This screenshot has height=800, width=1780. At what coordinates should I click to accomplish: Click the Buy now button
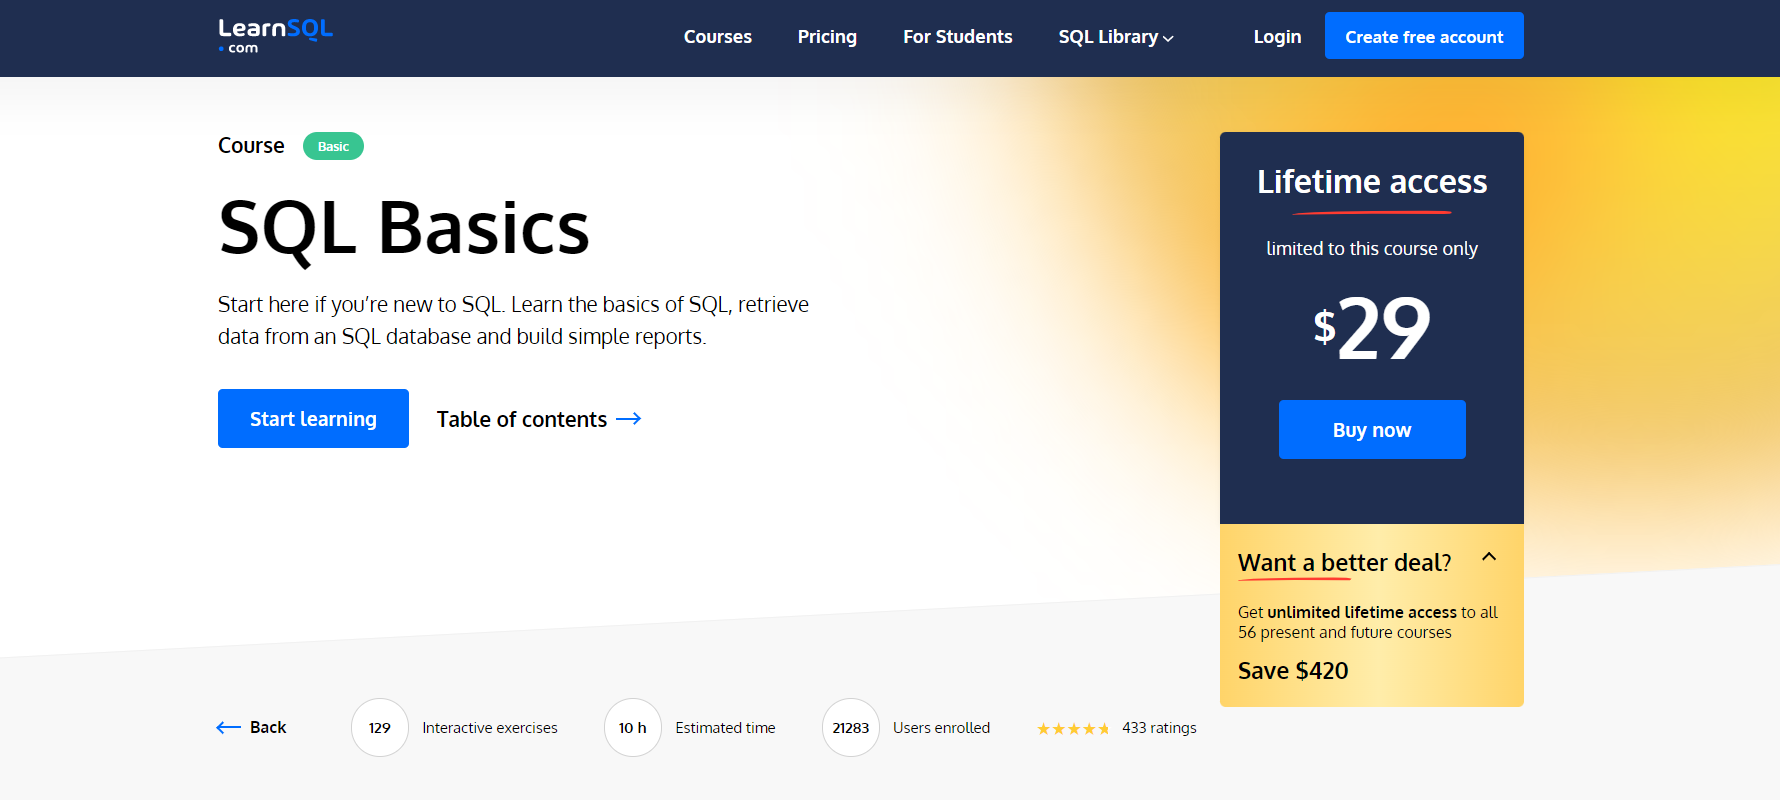click(1372, 430)
